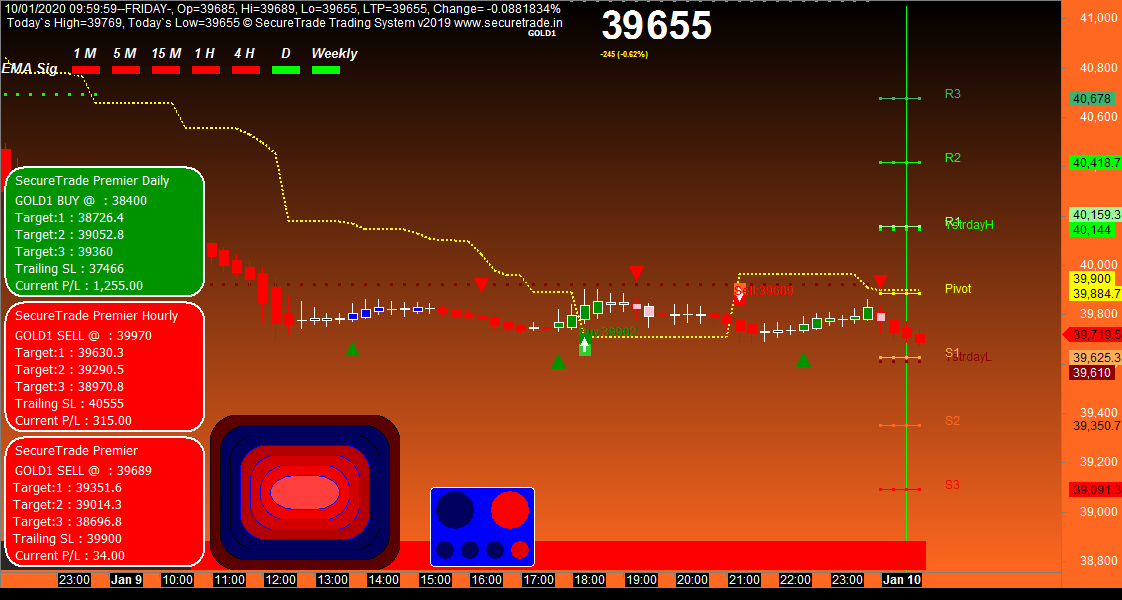Click the S3 support level label

click(952, 484)
